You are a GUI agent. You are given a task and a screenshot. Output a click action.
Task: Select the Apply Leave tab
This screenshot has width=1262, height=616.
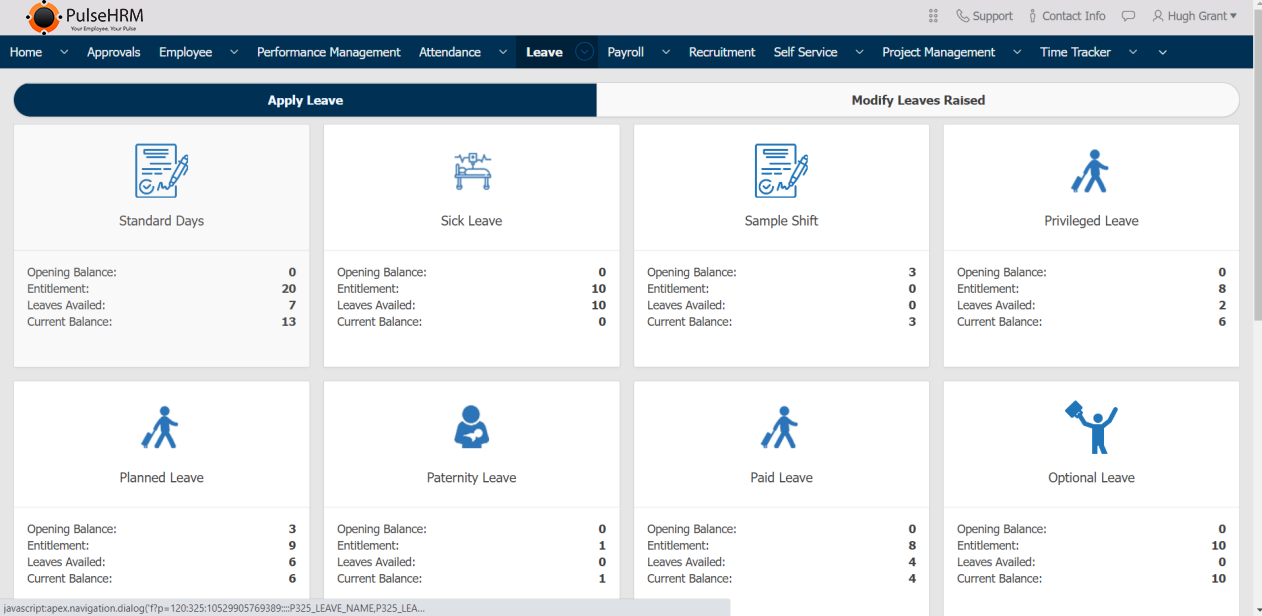point(305,100)
